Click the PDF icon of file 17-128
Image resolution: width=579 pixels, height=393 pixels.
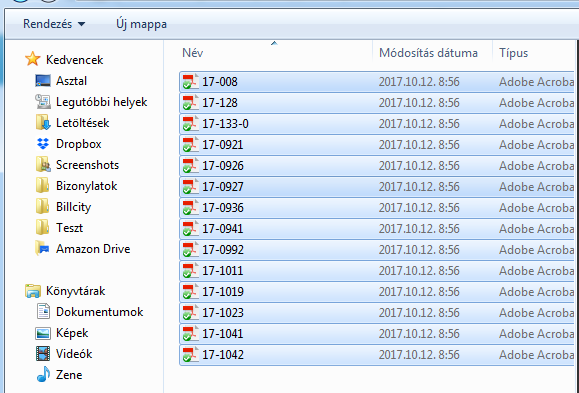(x=191, y=103)
